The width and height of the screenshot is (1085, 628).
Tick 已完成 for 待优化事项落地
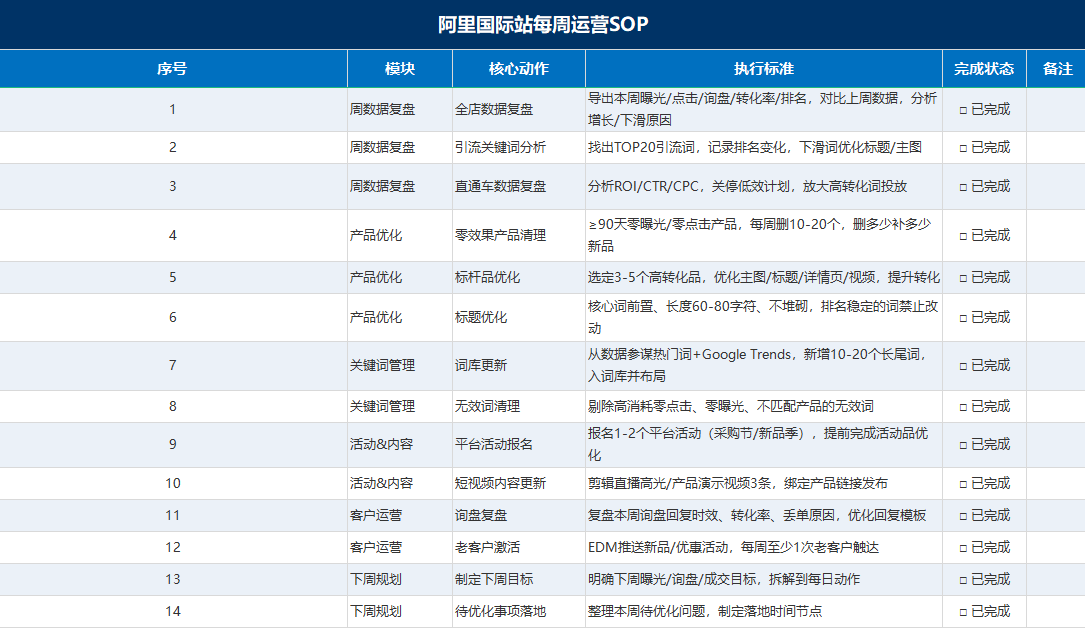point(963,612)
